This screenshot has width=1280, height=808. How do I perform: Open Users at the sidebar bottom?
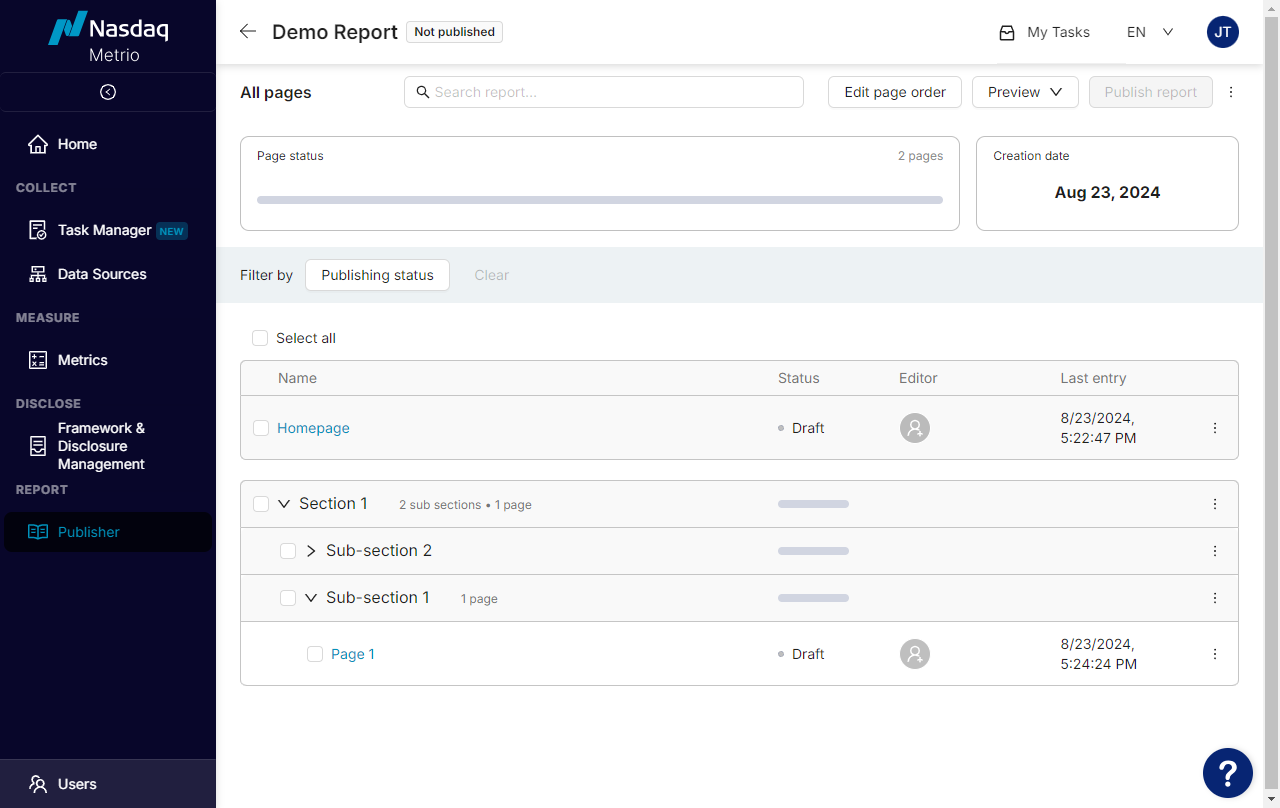click(108, 784)
